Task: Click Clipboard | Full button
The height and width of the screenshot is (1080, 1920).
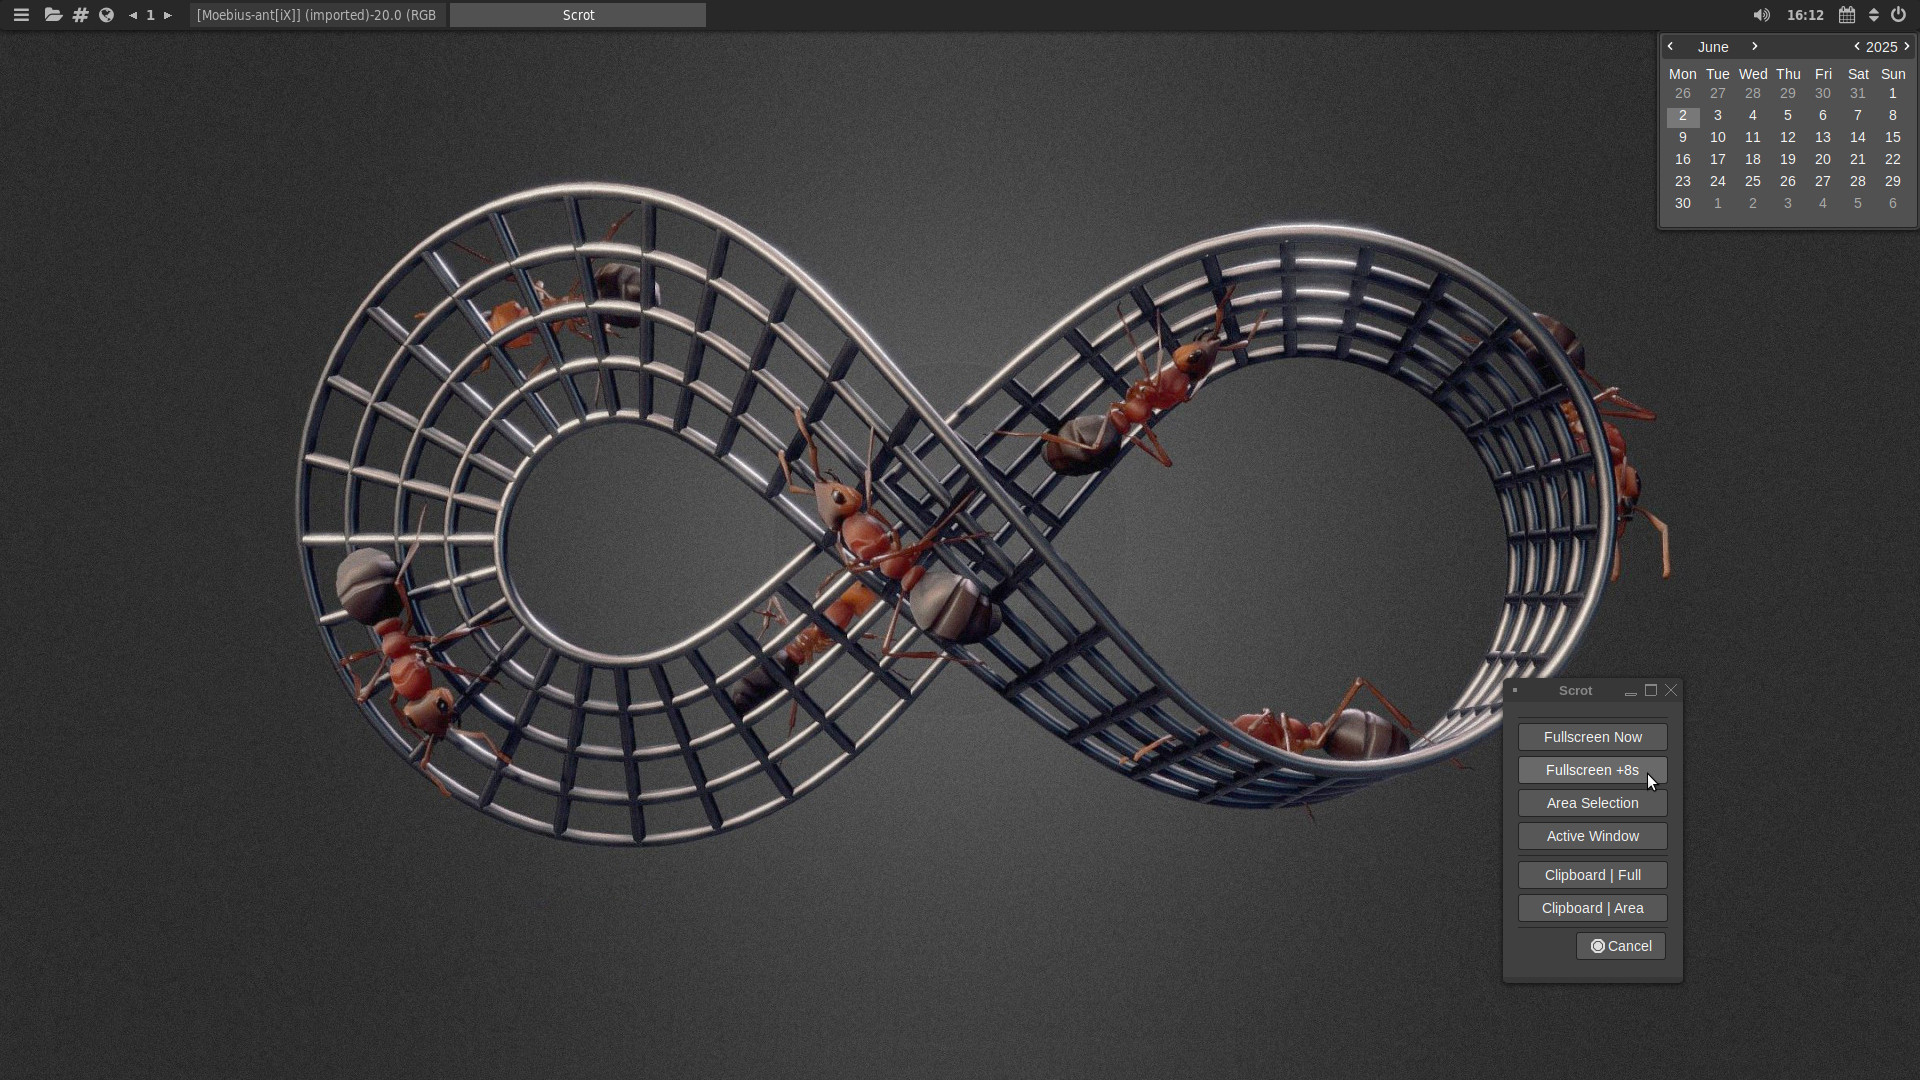Action: pos(1593,875)
